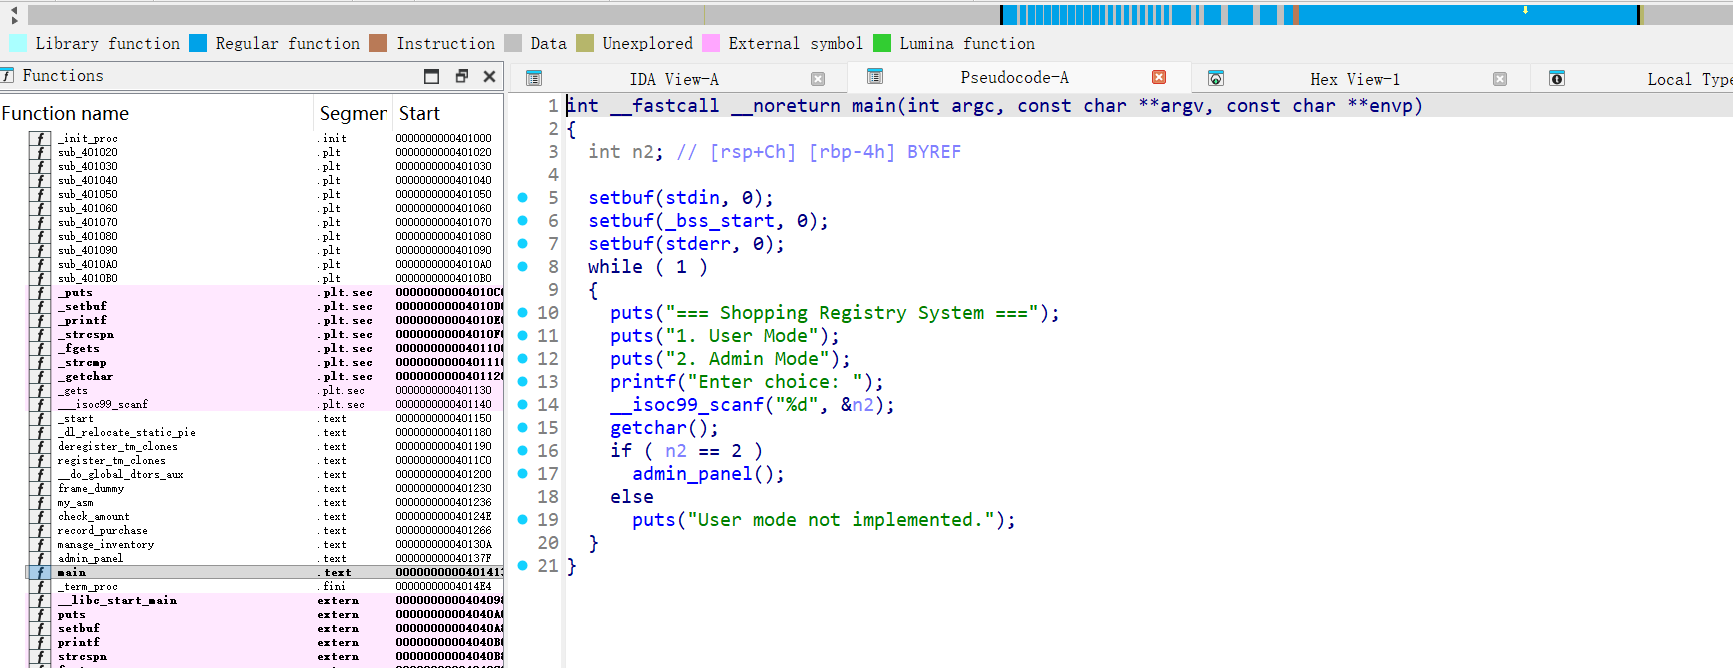Click getchar call in pseudocode line 15
Viewport: 1733px width, 668px height.
(648, 428)
